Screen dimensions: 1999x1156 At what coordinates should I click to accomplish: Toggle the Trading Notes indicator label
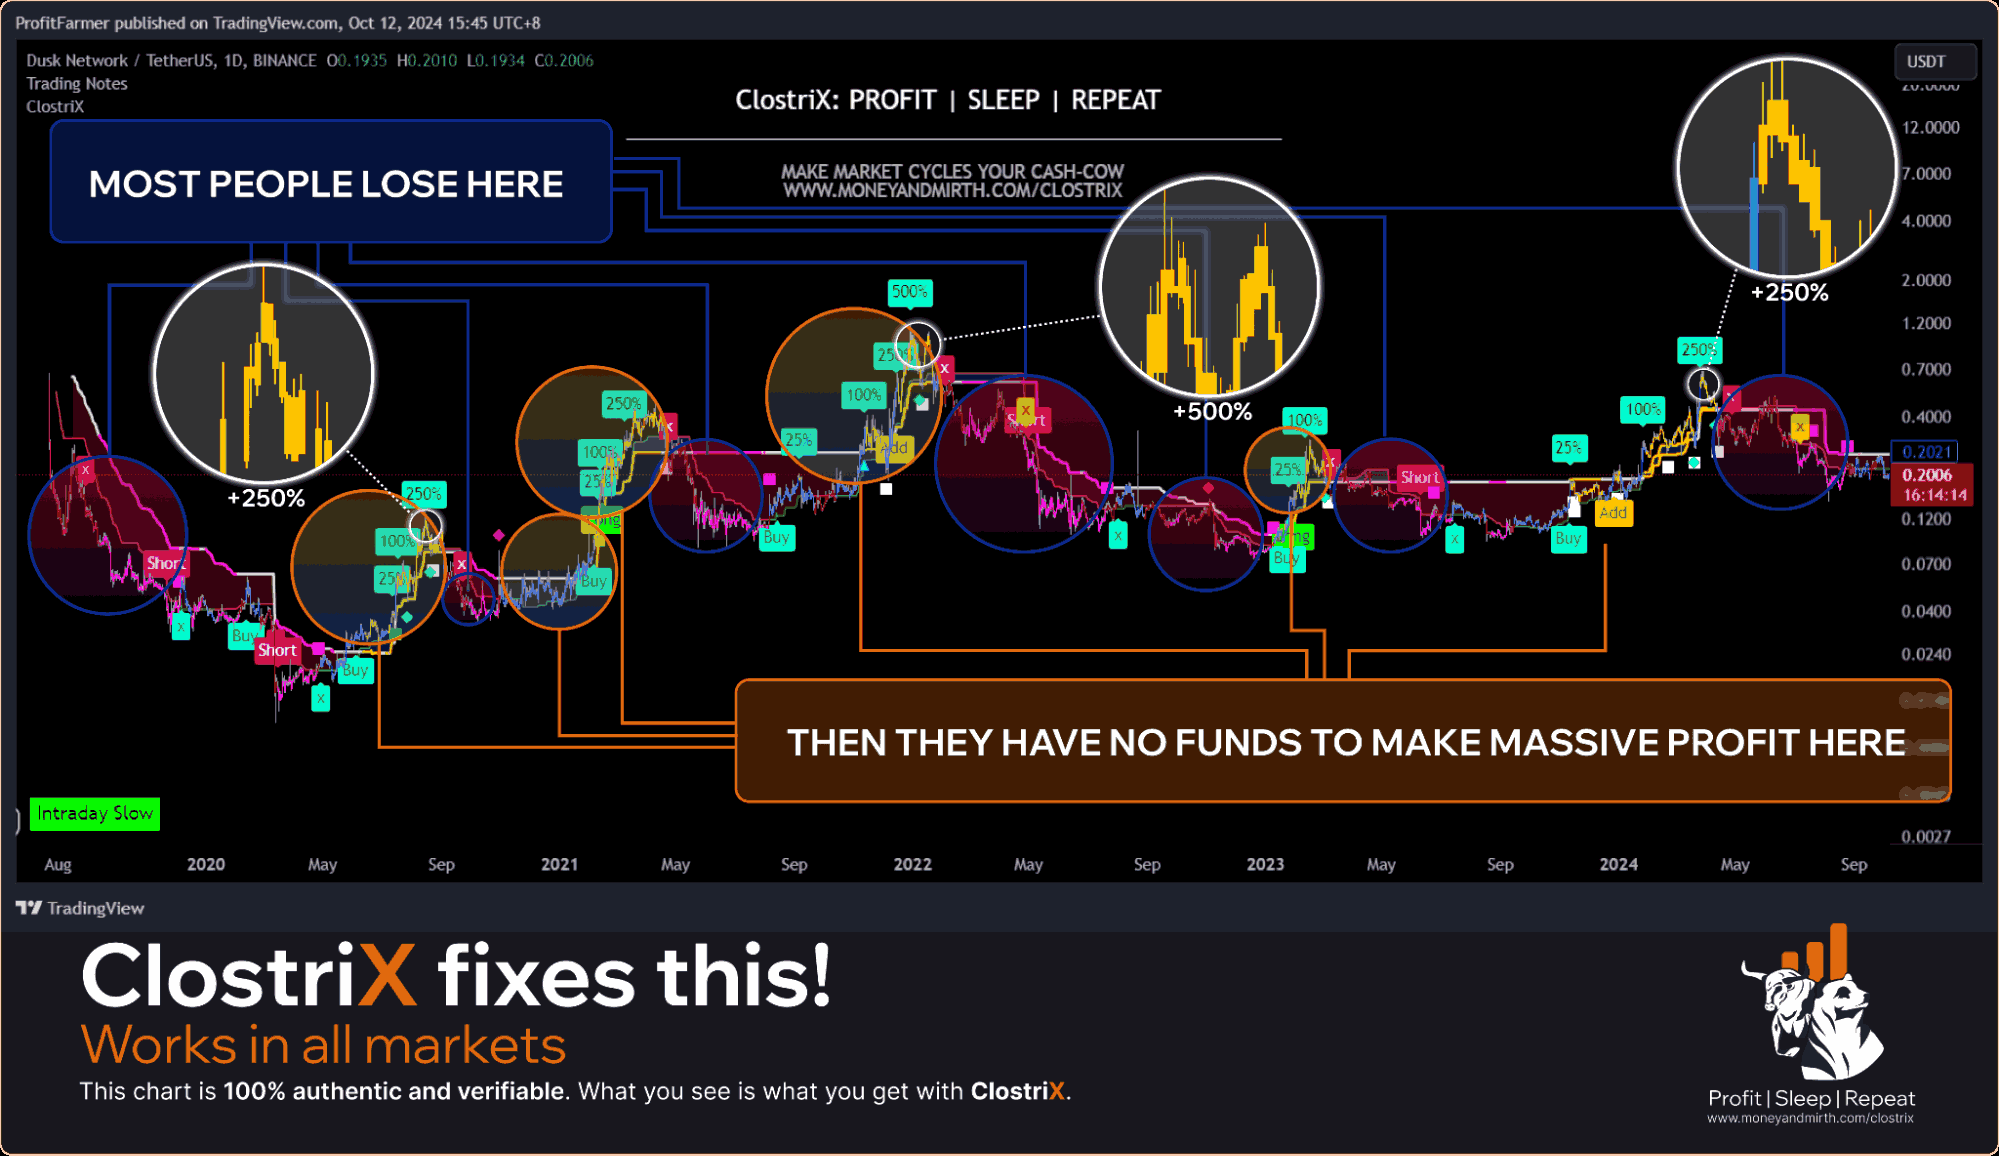pyautogui.click(x=77, y=84)
